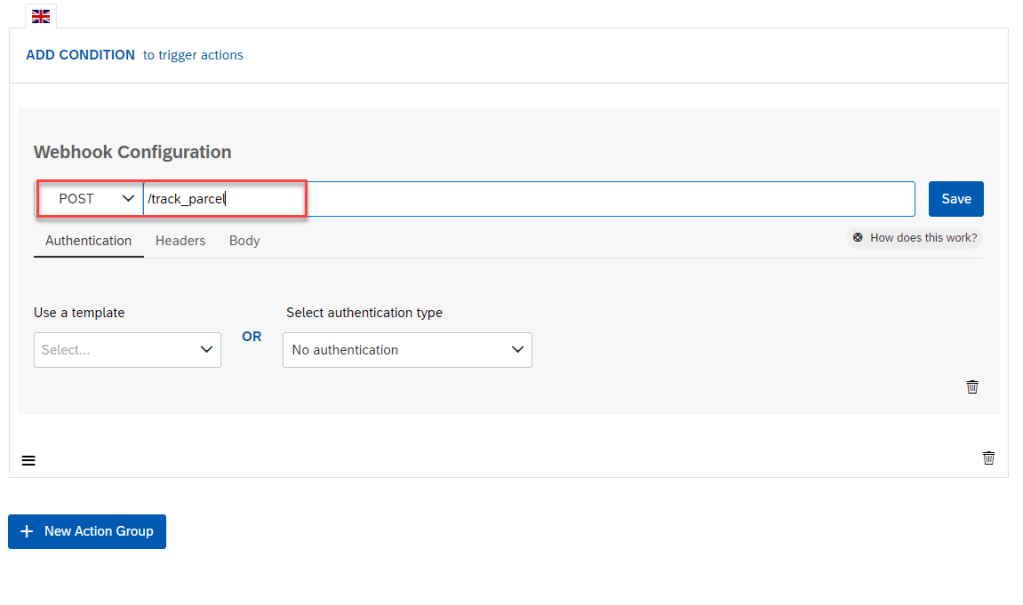Click the icon beside 'How does this work?'

point(858,238)
